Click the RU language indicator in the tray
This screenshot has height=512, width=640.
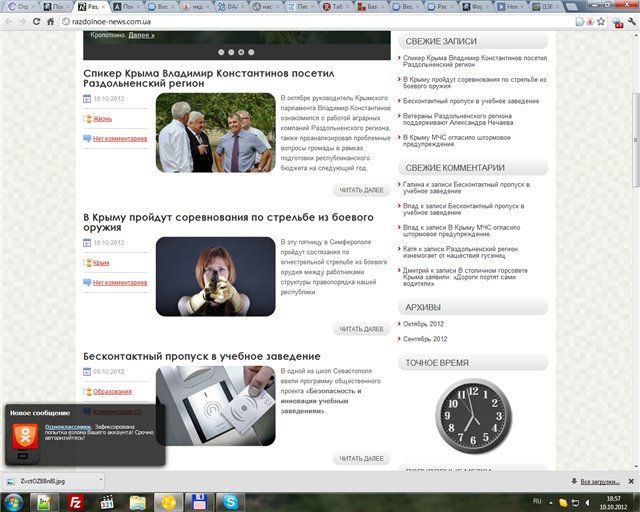[537, 501]
